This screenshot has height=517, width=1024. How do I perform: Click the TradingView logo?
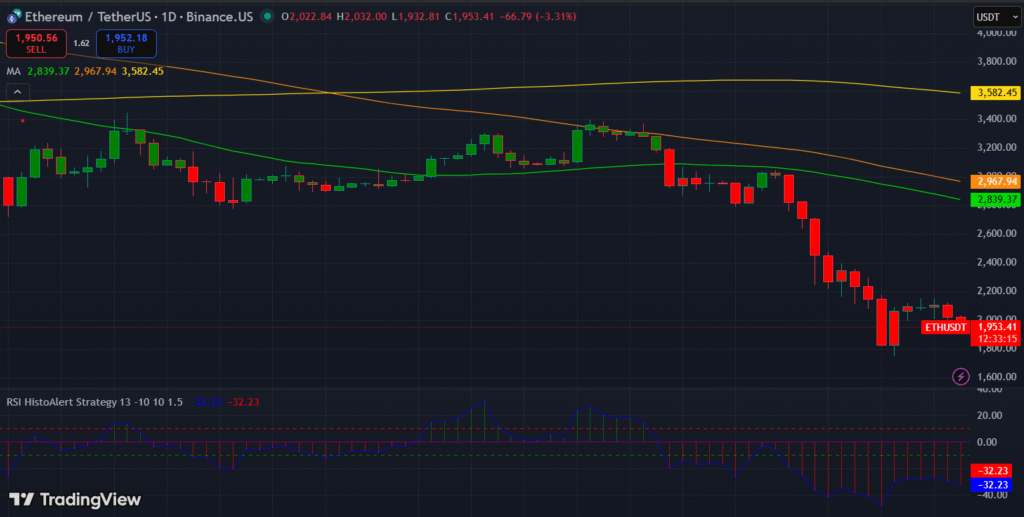coord(75,499)
